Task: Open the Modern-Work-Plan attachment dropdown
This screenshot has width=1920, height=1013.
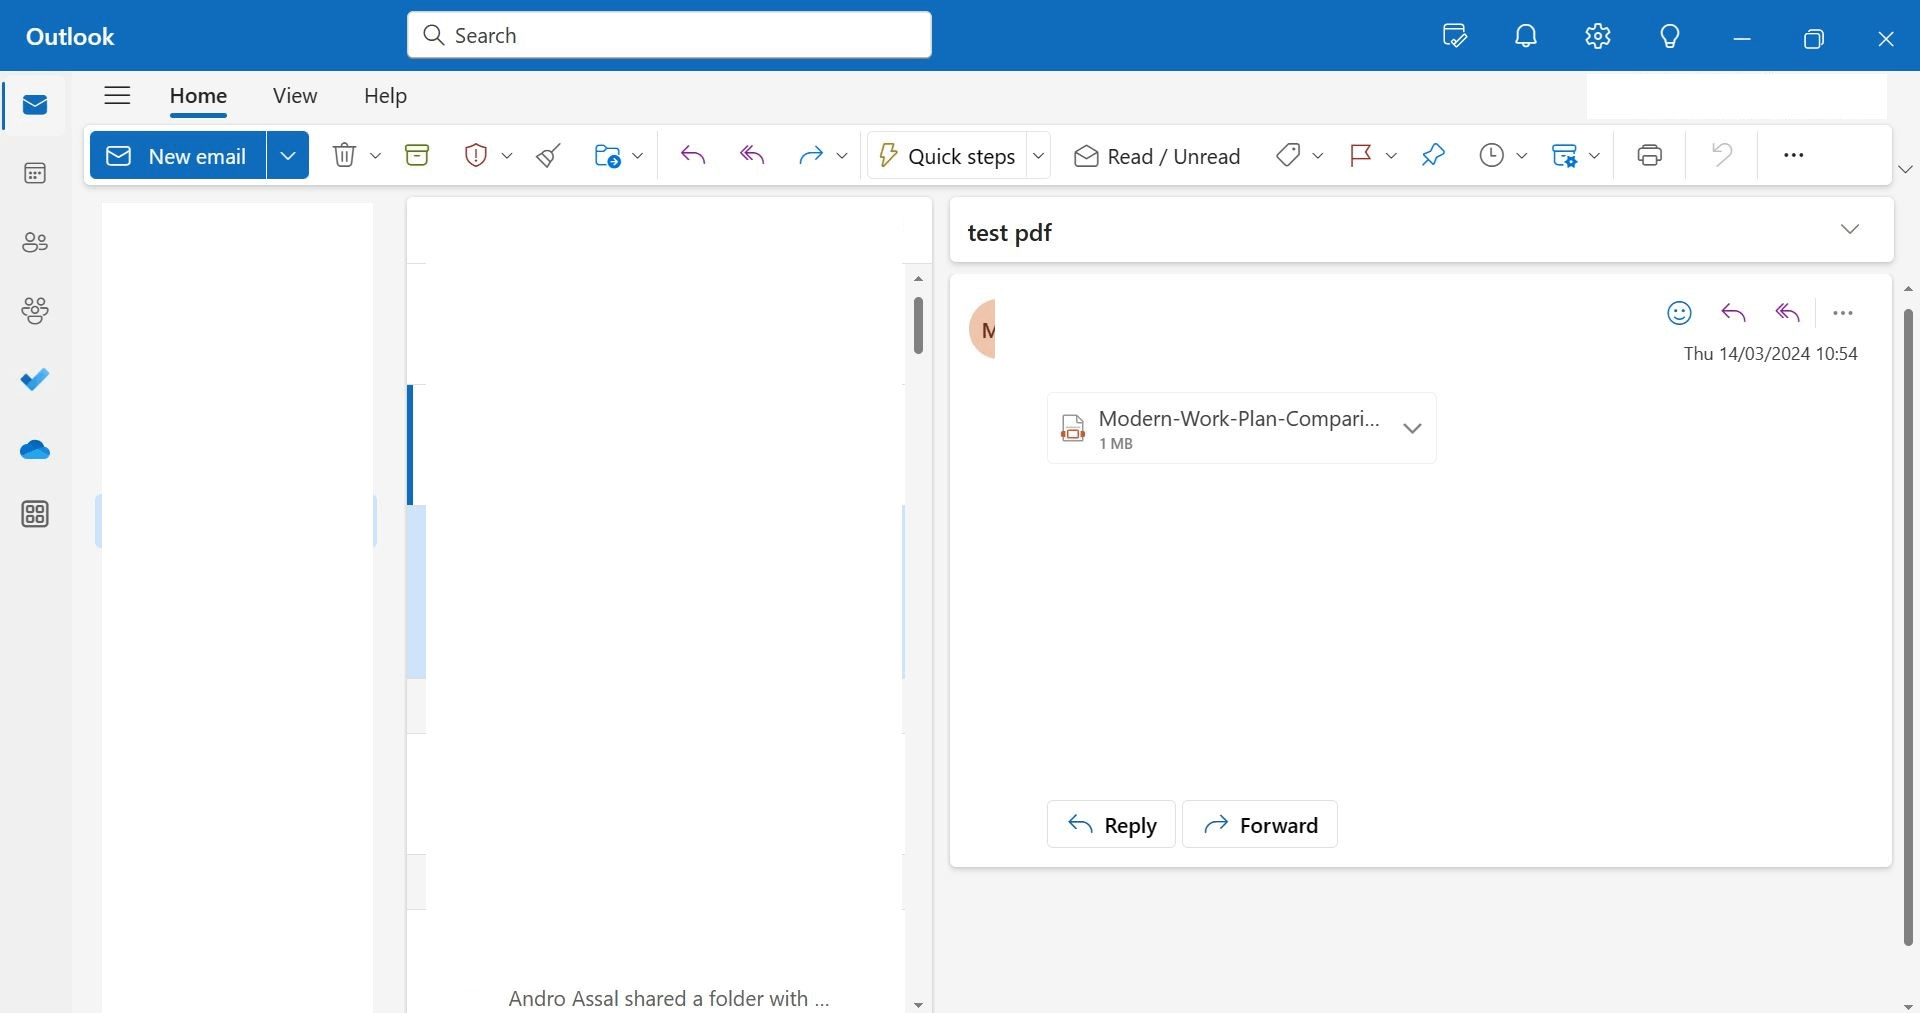Action: pyautogui.click(x=1412, y=428)
